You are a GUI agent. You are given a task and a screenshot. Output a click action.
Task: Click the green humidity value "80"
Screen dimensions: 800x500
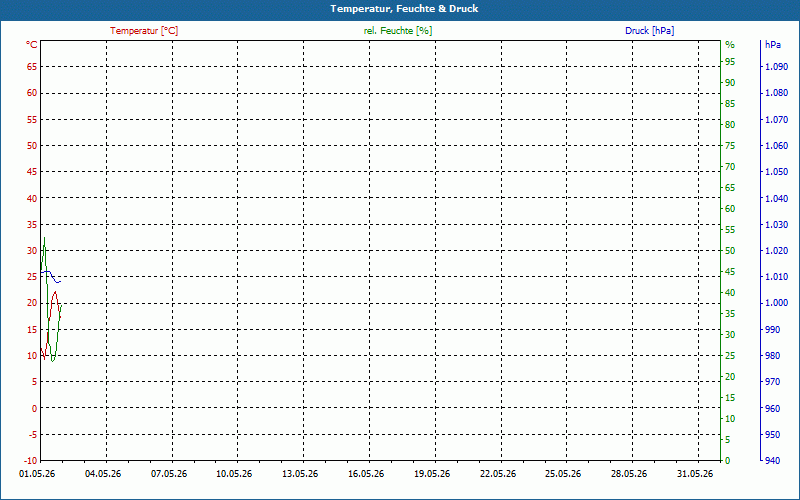[x=730, y=124]
